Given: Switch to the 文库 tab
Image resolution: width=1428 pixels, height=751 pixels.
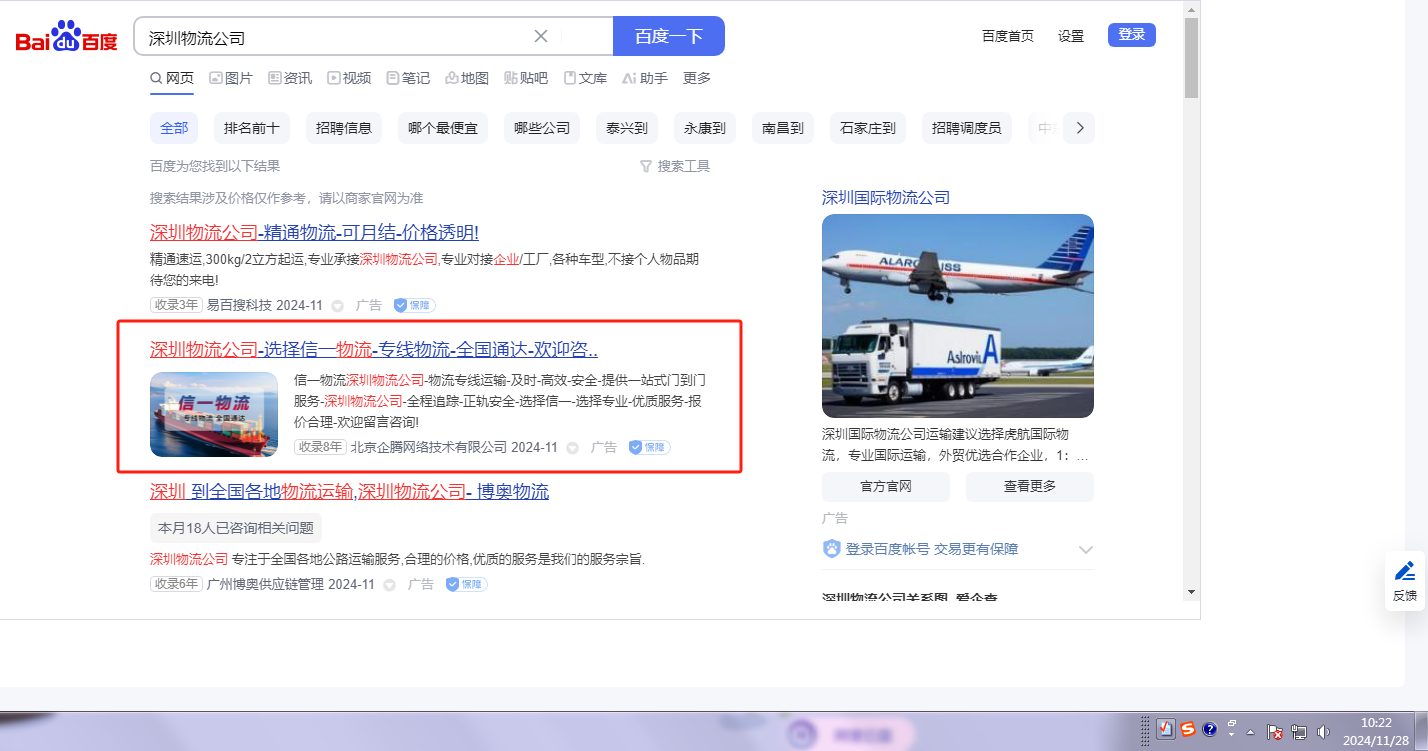Looking at the screenshot, I should (x=585, y=78).
